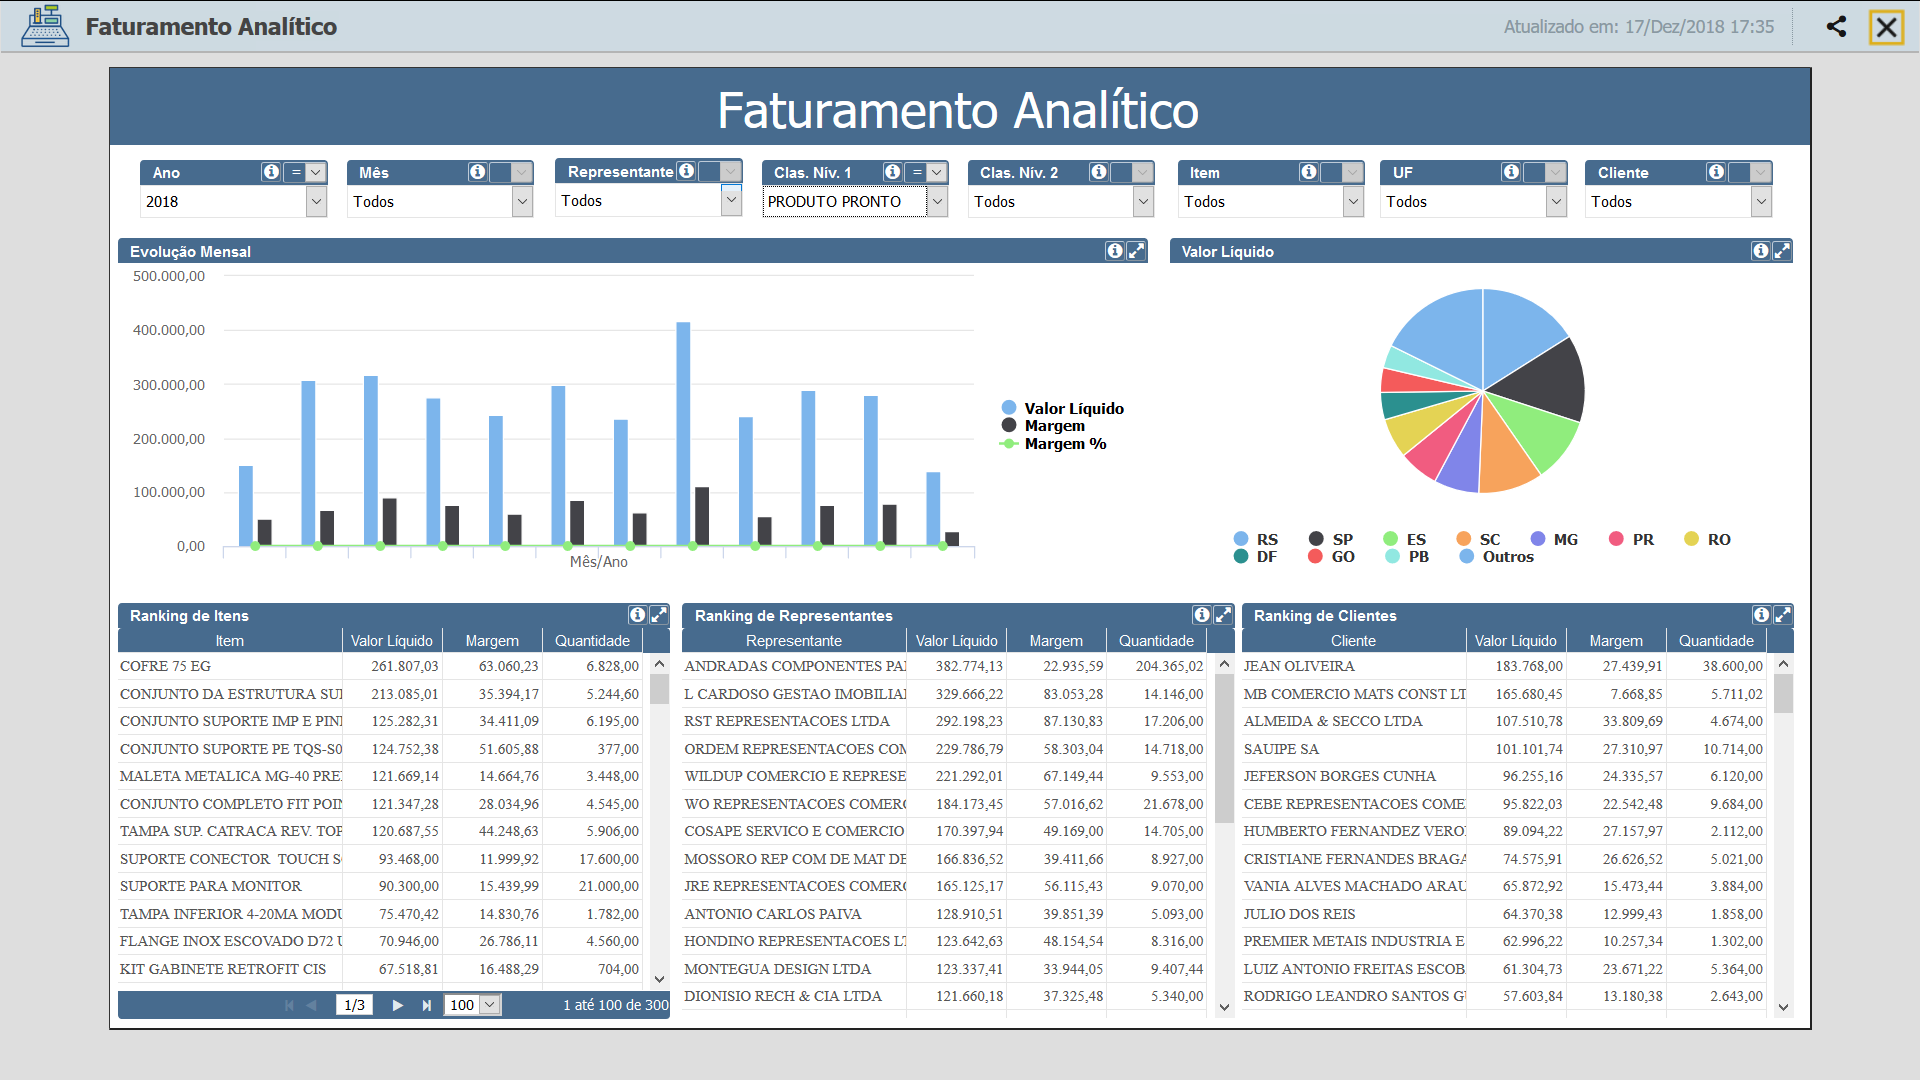
Task: Click the Margem column header in Ranking de Representantes
Action: click(x=1056, y=640)
